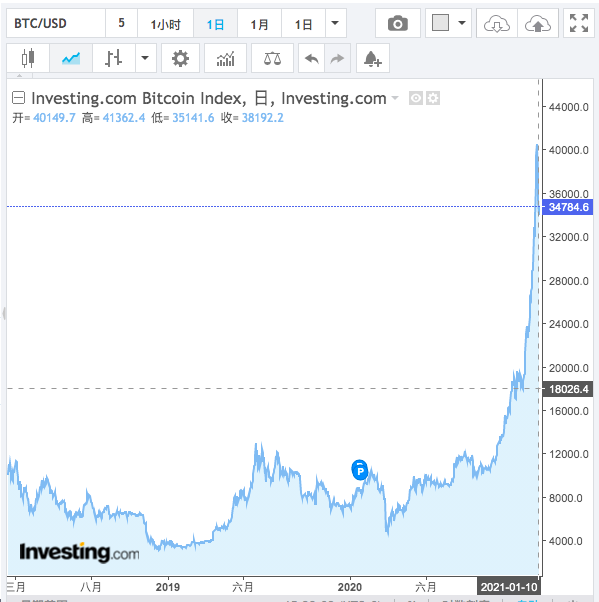Viewport: 599px width, 602px height.
Task: Click the close value 38192.2
Action: 263,118
